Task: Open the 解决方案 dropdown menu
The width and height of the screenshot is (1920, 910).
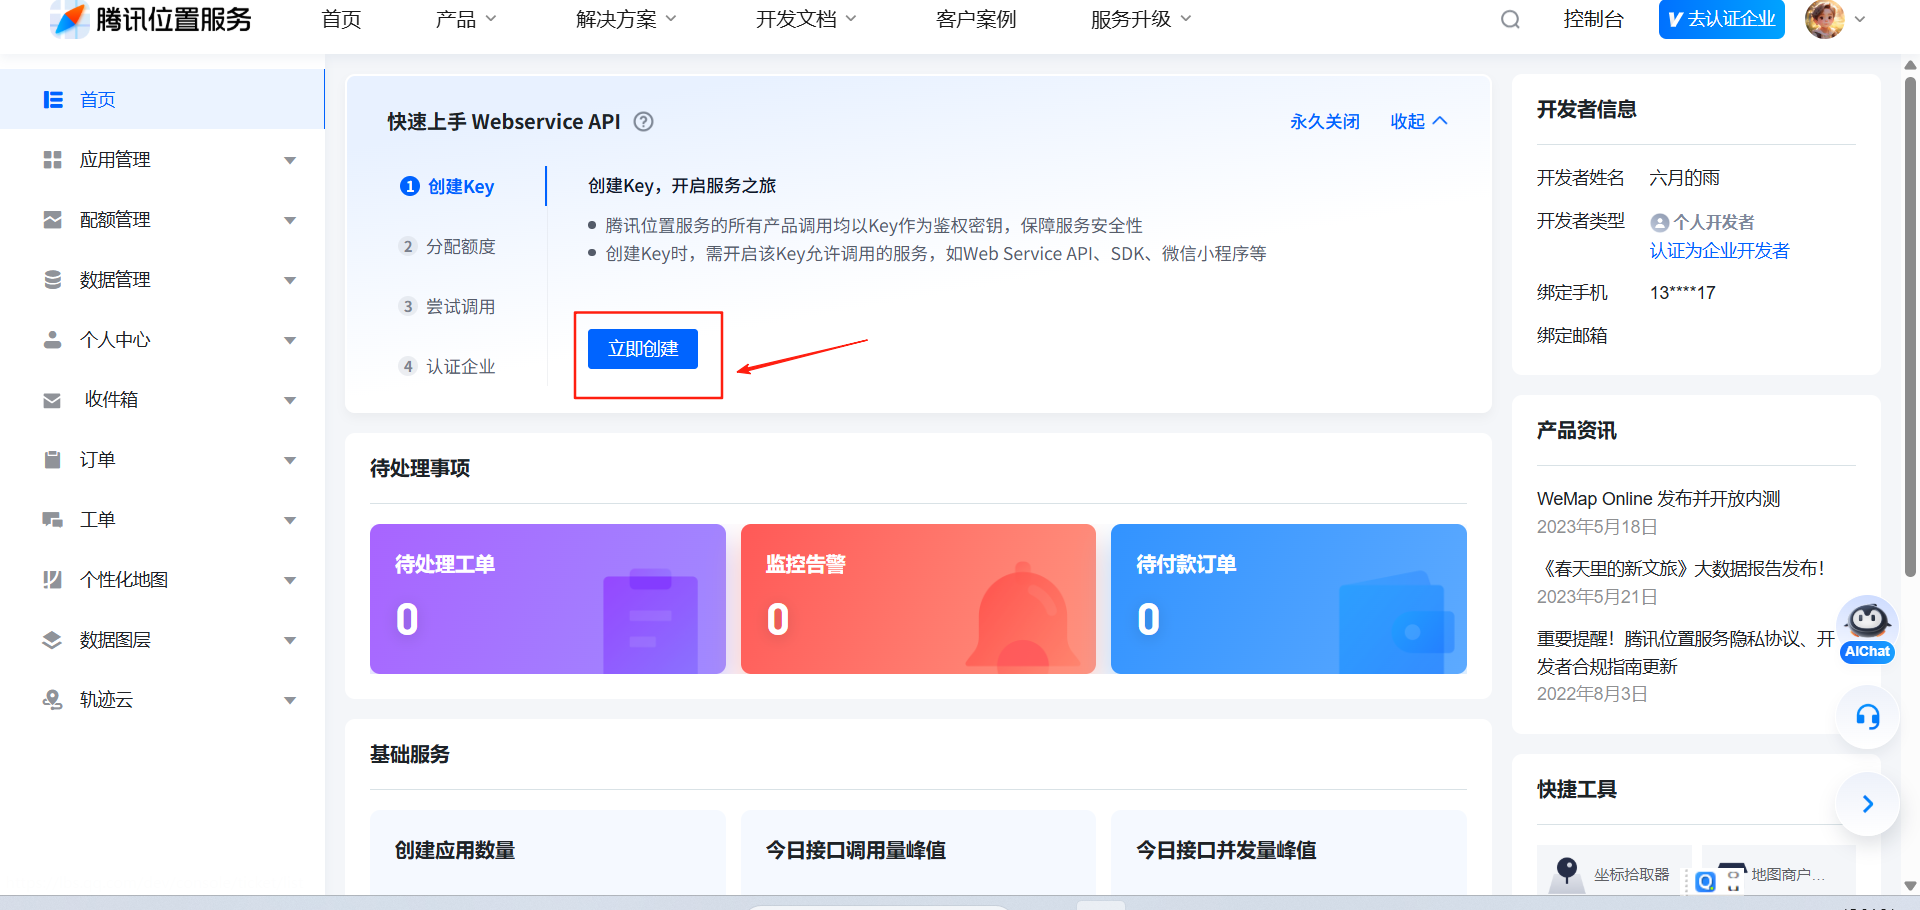Action: click(x=626, y=19)
